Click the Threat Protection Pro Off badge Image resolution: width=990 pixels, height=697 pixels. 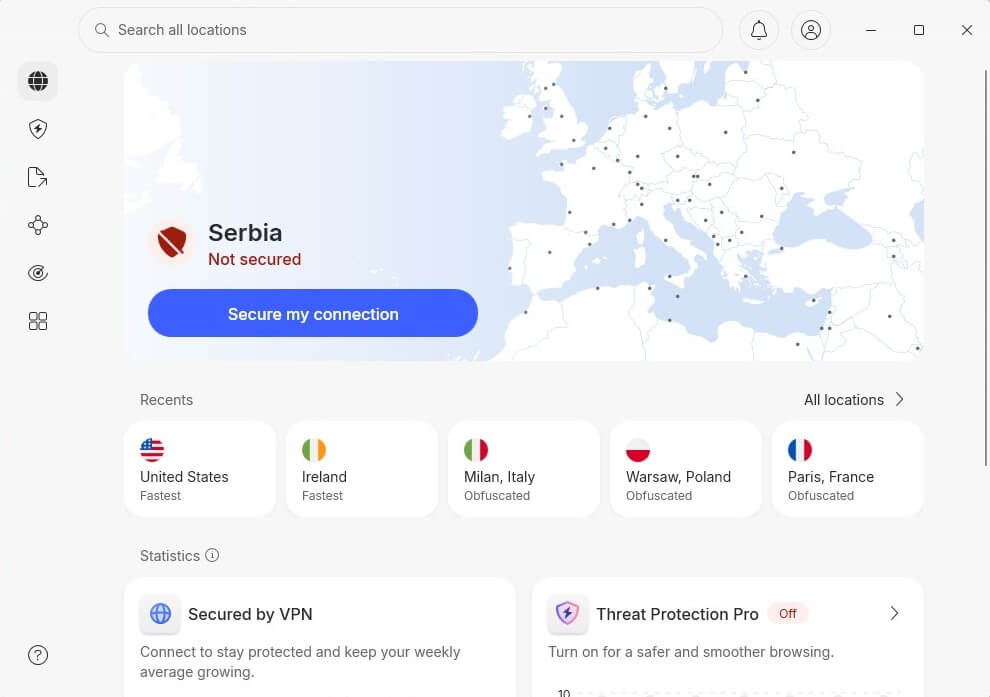pyautogui.click(x=787, y=614)
